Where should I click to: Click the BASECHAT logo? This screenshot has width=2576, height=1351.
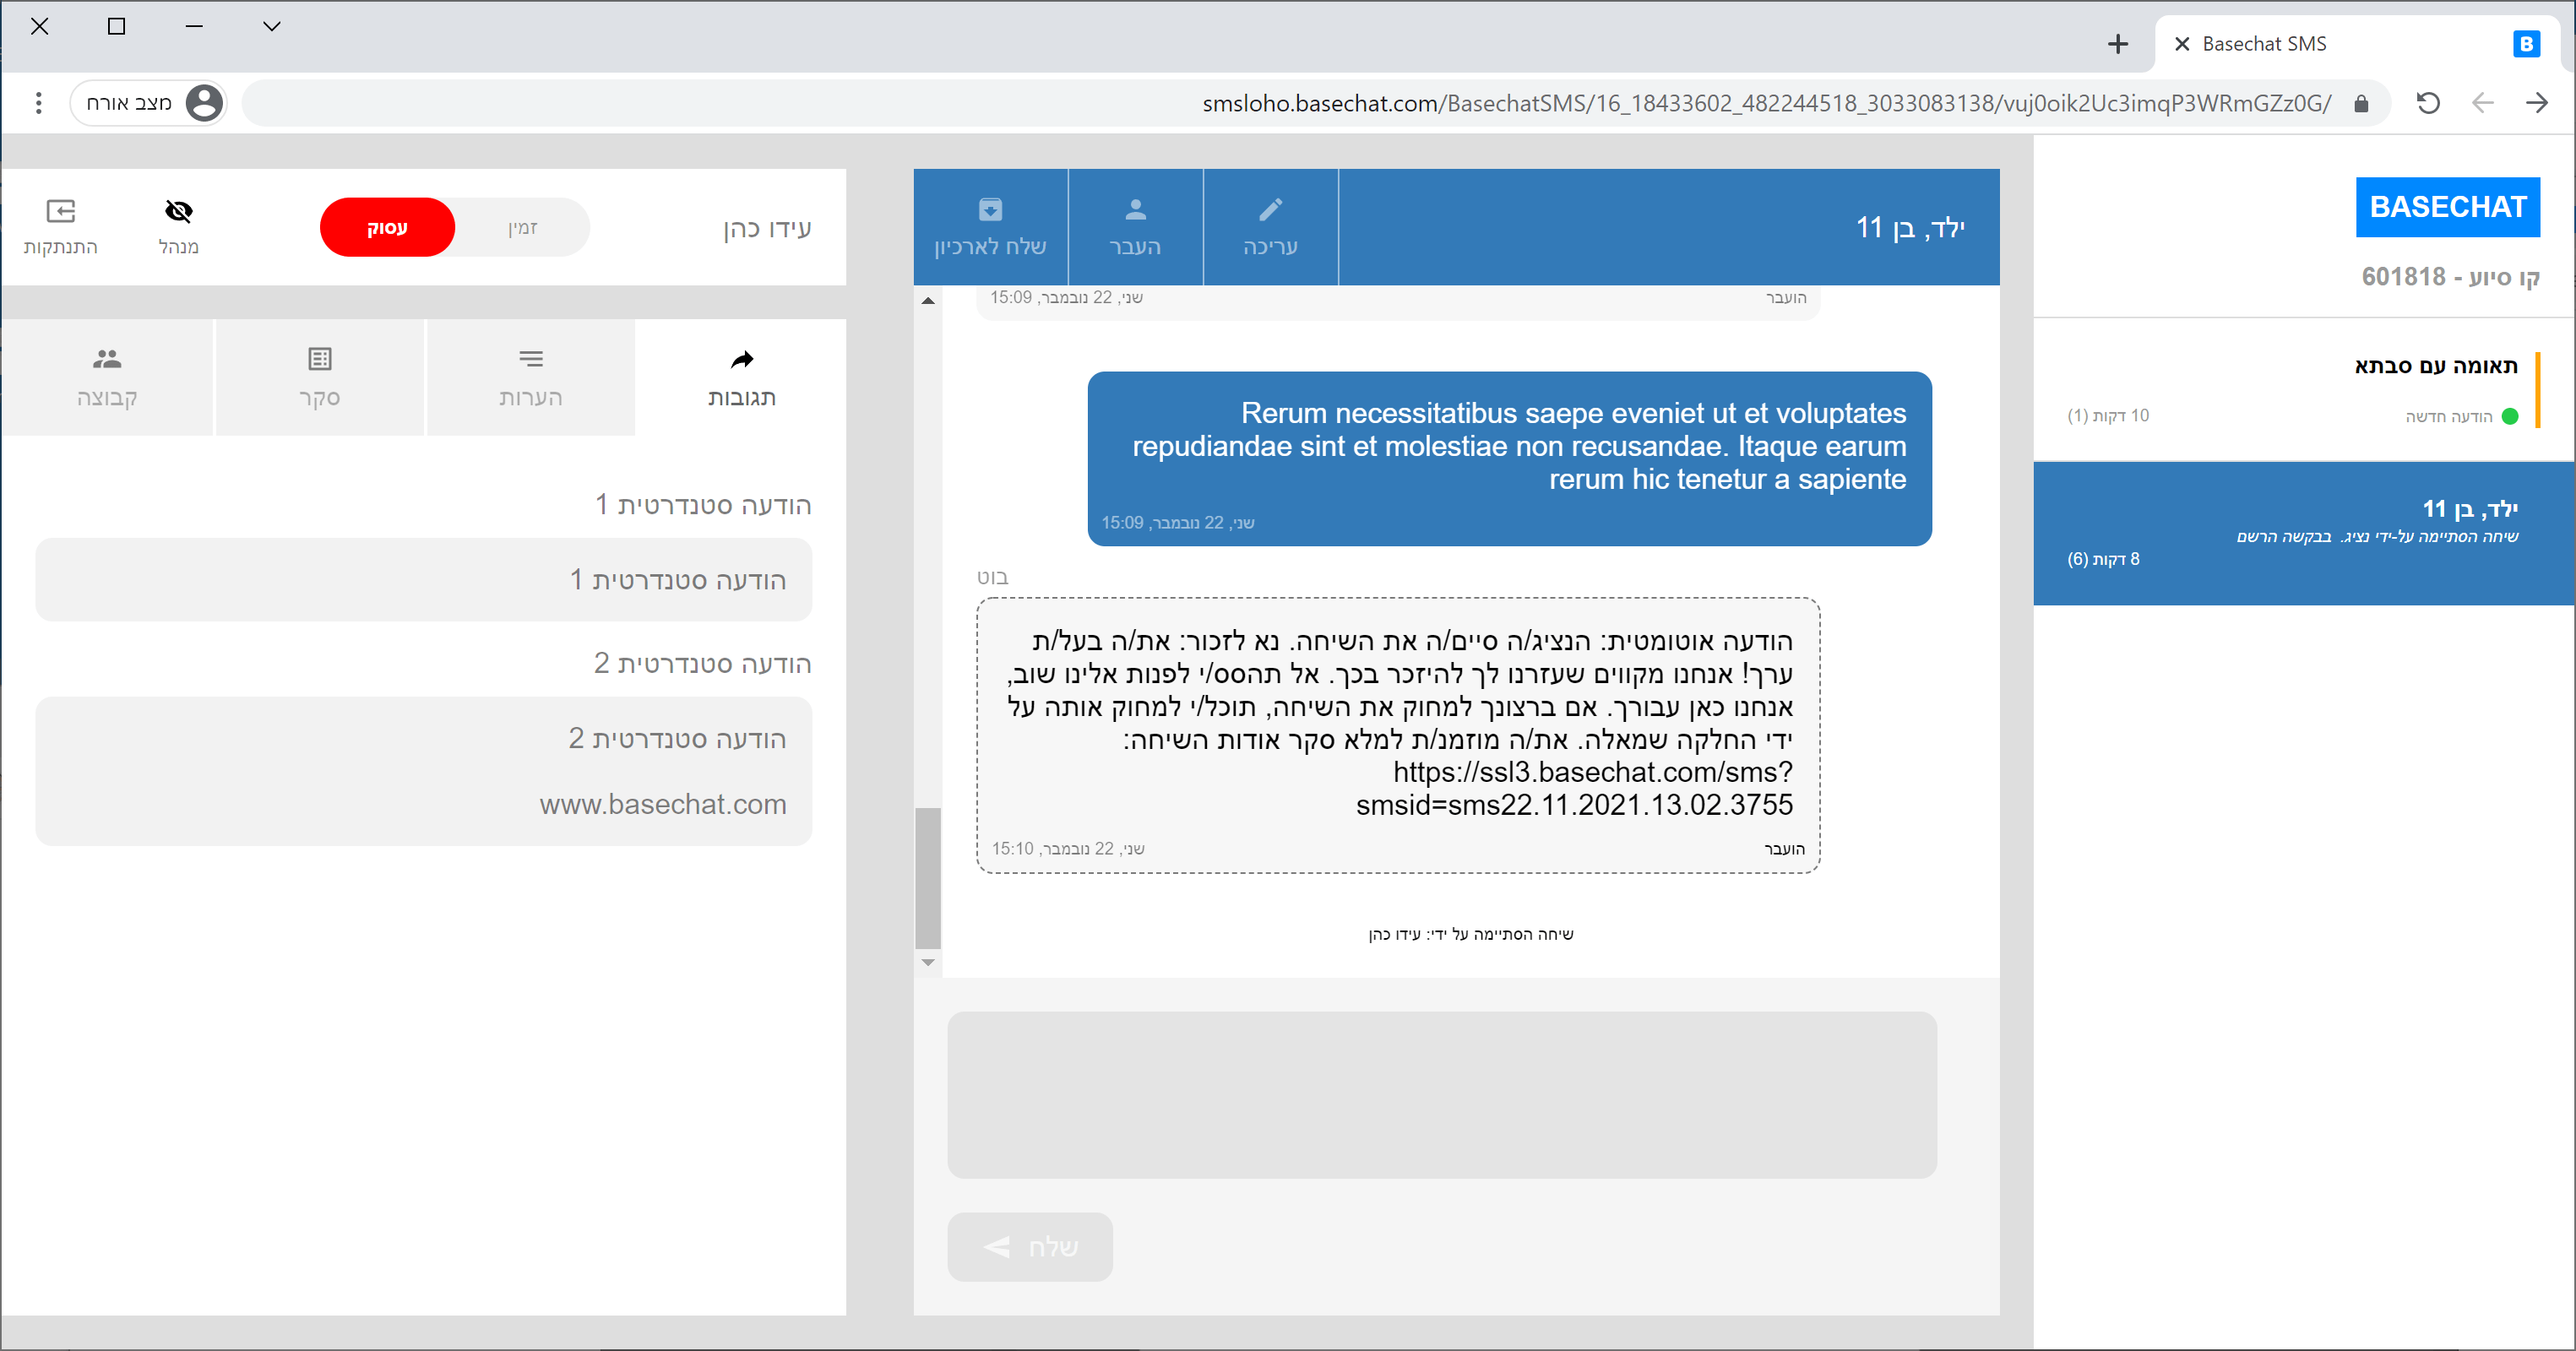click(2447, 207)
